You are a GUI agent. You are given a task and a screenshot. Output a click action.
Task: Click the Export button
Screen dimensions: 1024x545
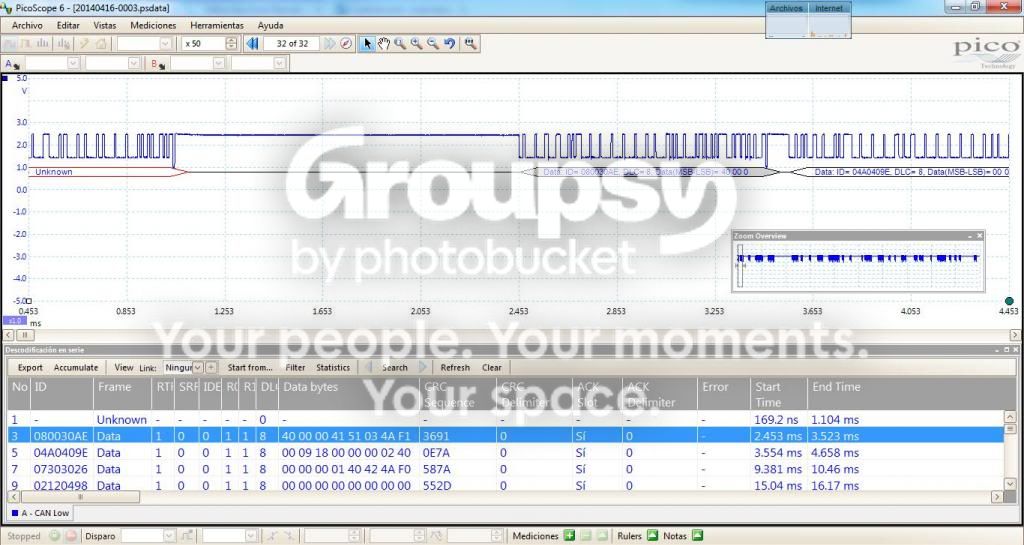[x=30, y=367]
